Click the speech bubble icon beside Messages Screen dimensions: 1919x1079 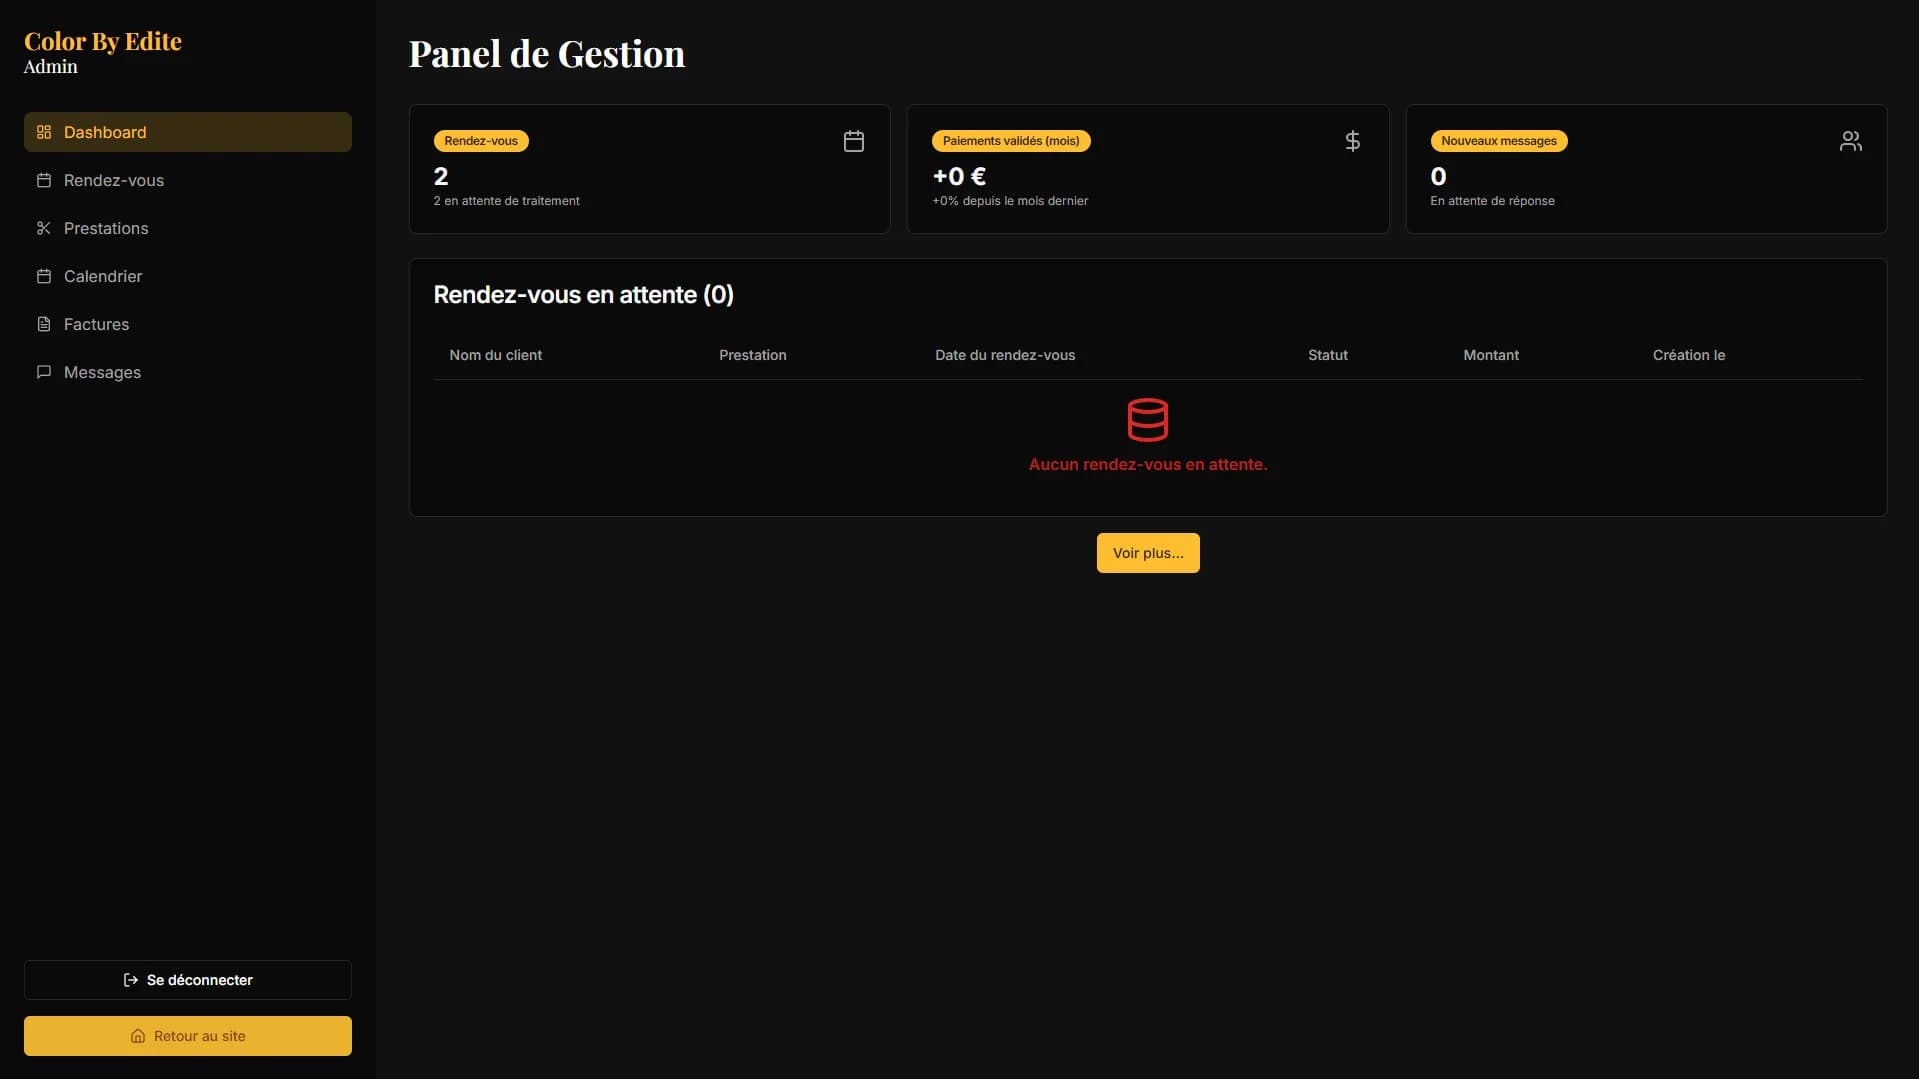pyautogui.click(x=44, y=372)
